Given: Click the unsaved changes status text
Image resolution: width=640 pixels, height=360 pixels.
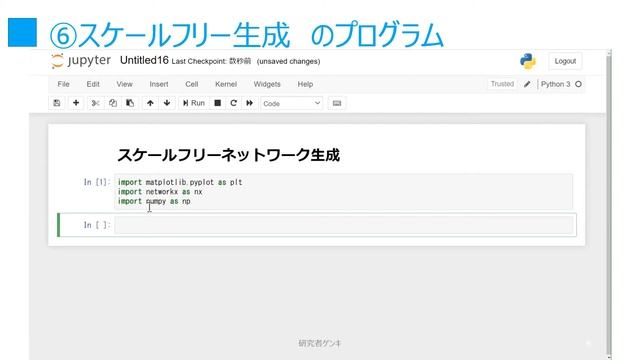Looking at the screenshot, I should 289,61.
